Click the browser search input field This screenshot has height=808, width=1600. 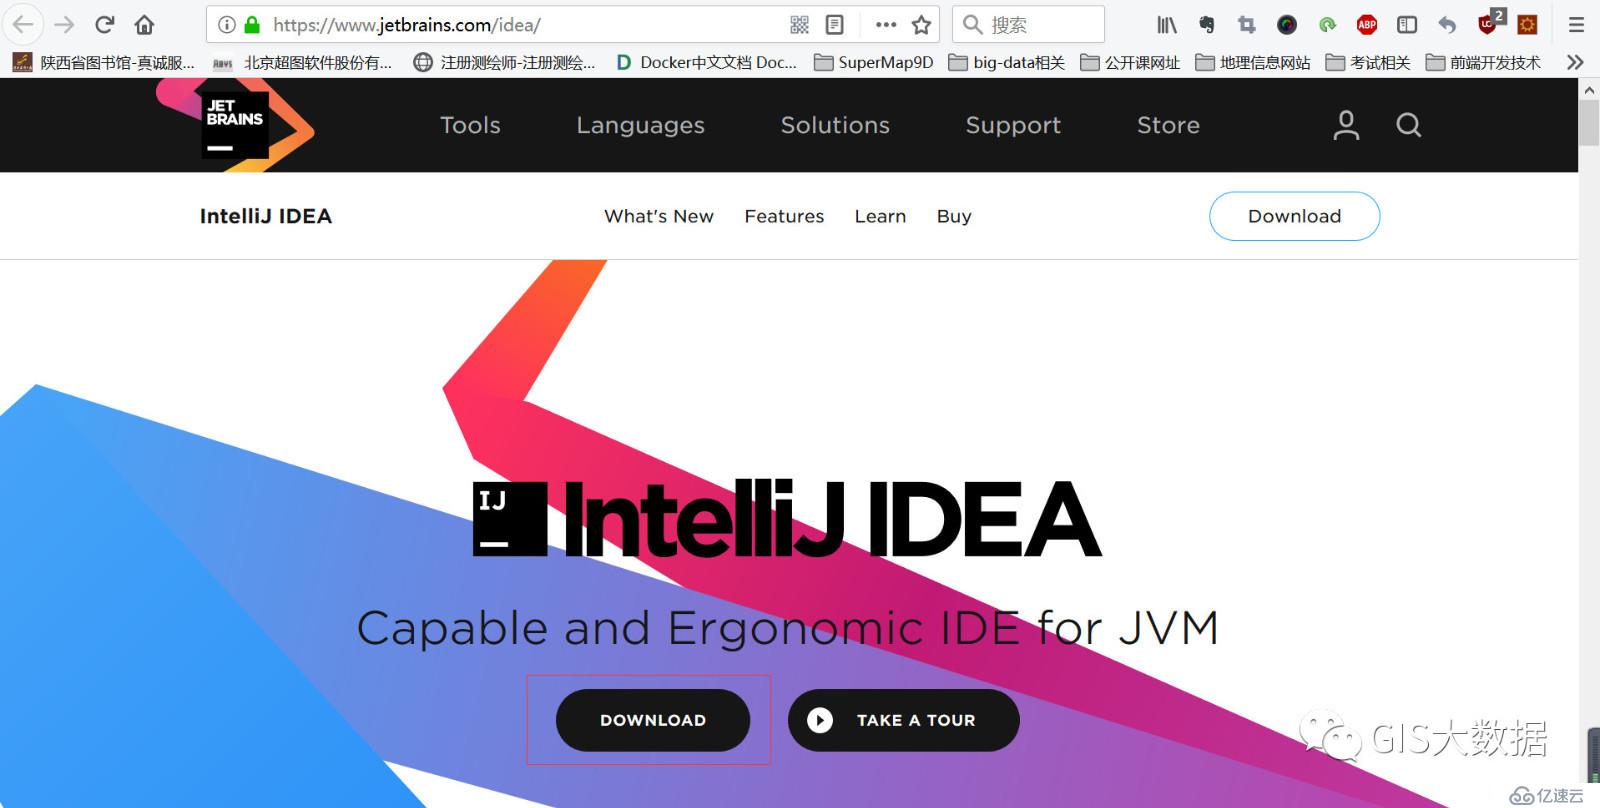point(1028,25)
